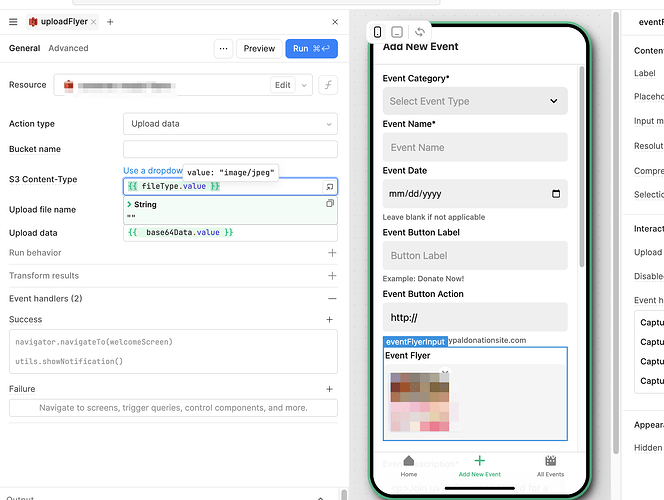Expand the Run behavior section

[332, 253]
